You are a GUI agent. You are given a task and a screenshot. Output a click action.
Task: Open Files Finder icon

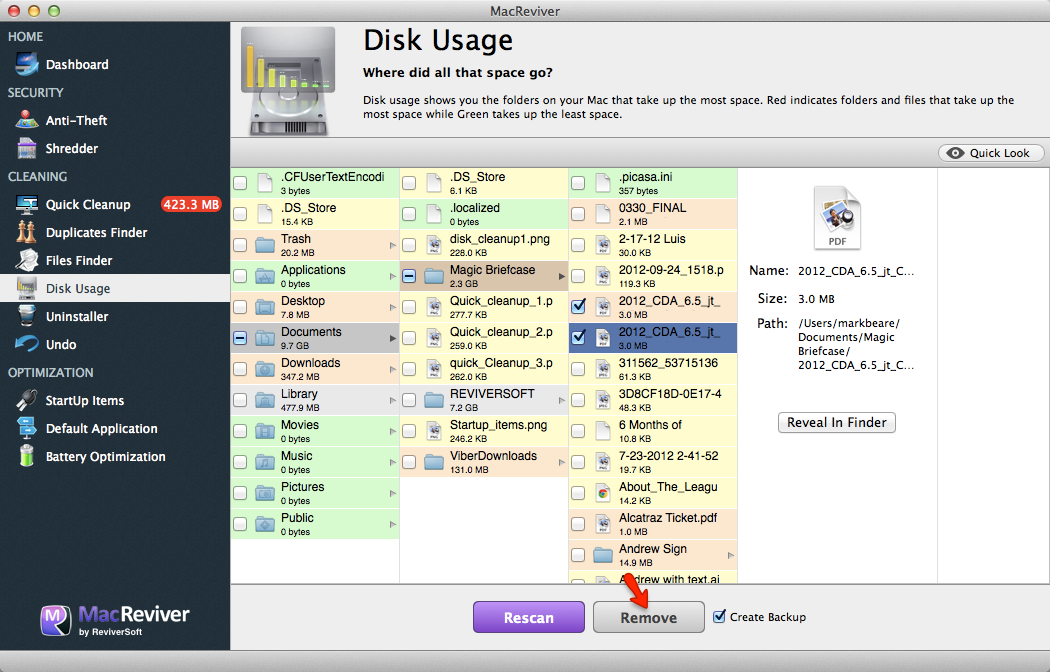click(27, 261)
